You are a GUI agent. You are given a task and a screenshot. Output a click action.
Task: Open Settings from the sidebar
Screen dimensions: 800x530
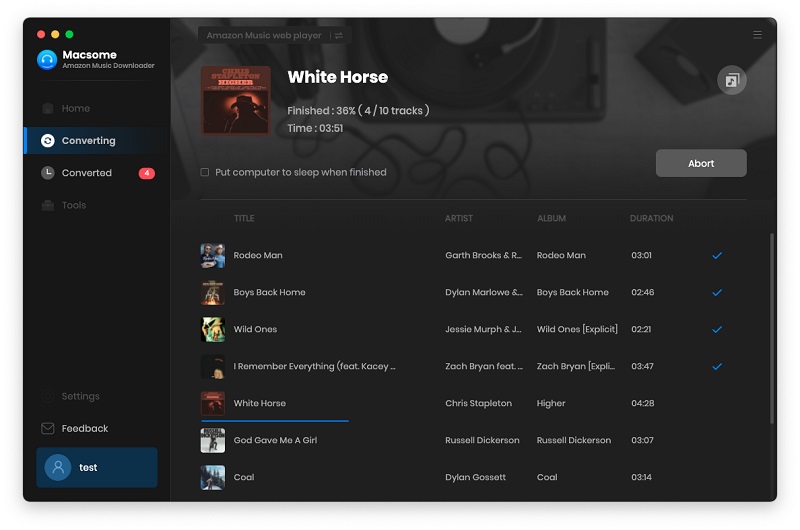(80, 396)
